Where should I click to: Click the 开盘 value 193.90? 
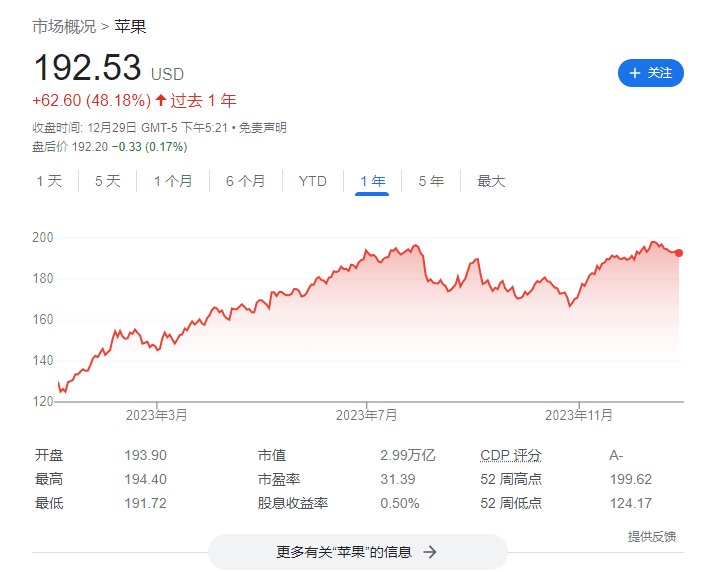145,456
